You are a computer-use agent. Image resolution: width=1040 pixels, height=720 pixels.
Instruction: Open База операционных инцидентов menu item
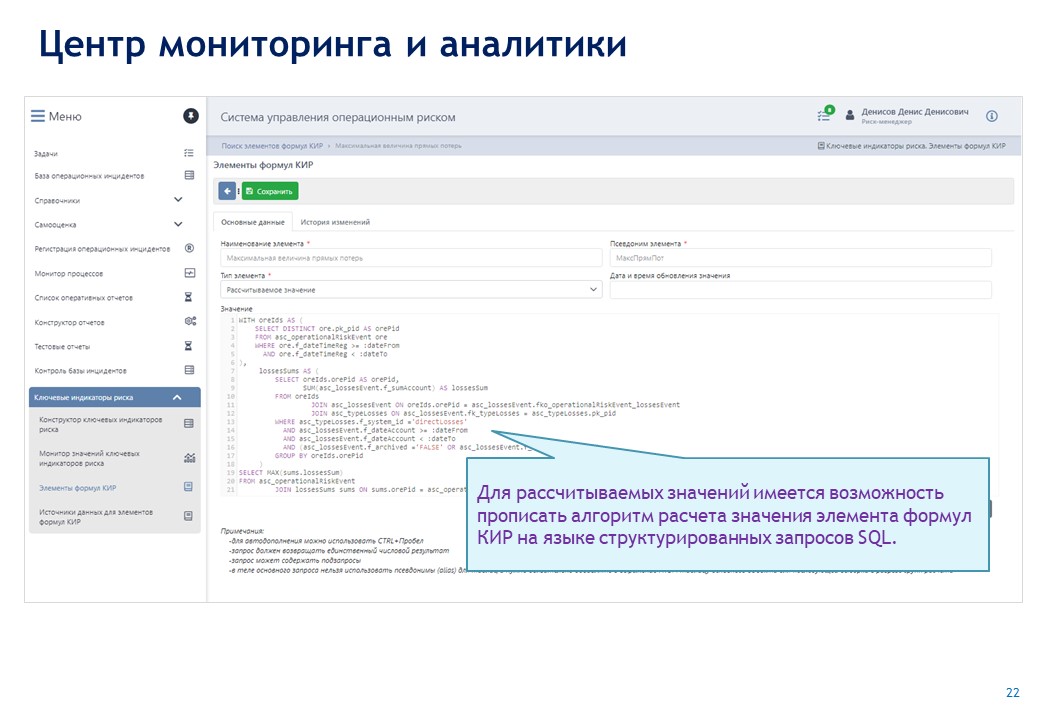tap(89, 176)
